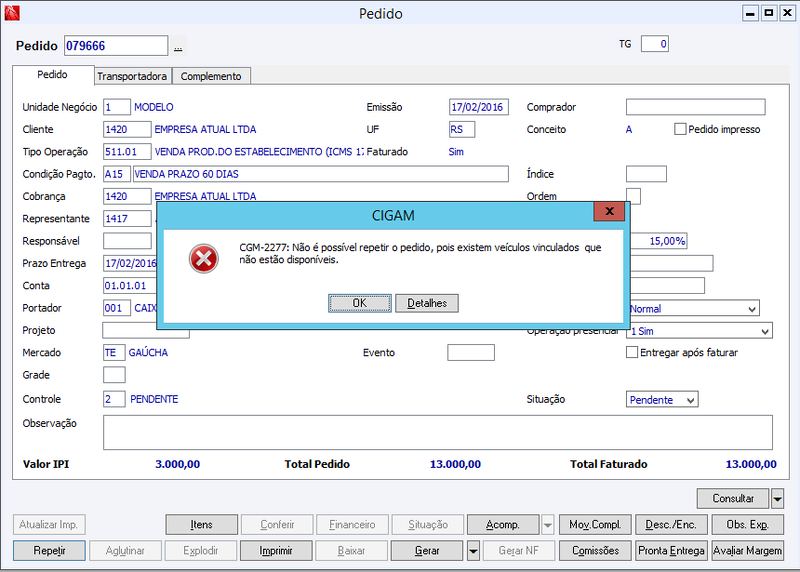Minimize the Pedido window
The width and height of the screenshot is (800, 572).
pyautogui.click(x=750, y=13)
